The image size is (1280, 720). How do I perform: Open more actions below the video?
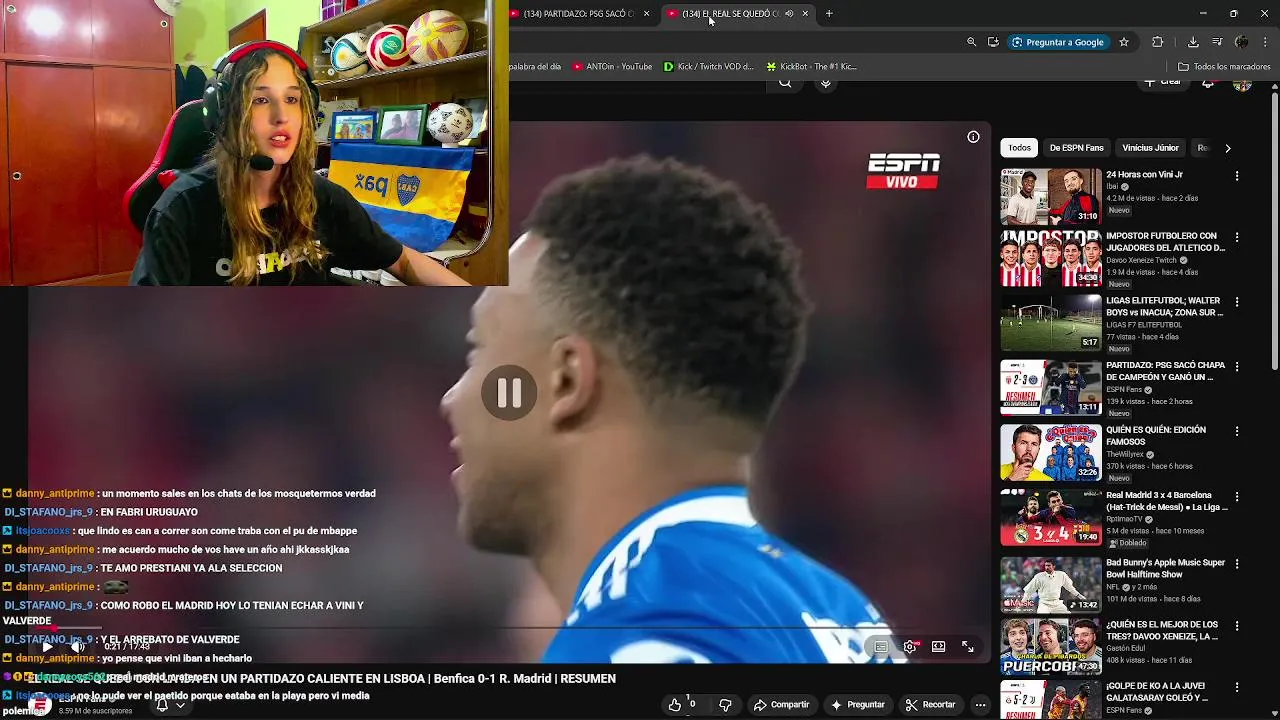[x=981, y=705]
